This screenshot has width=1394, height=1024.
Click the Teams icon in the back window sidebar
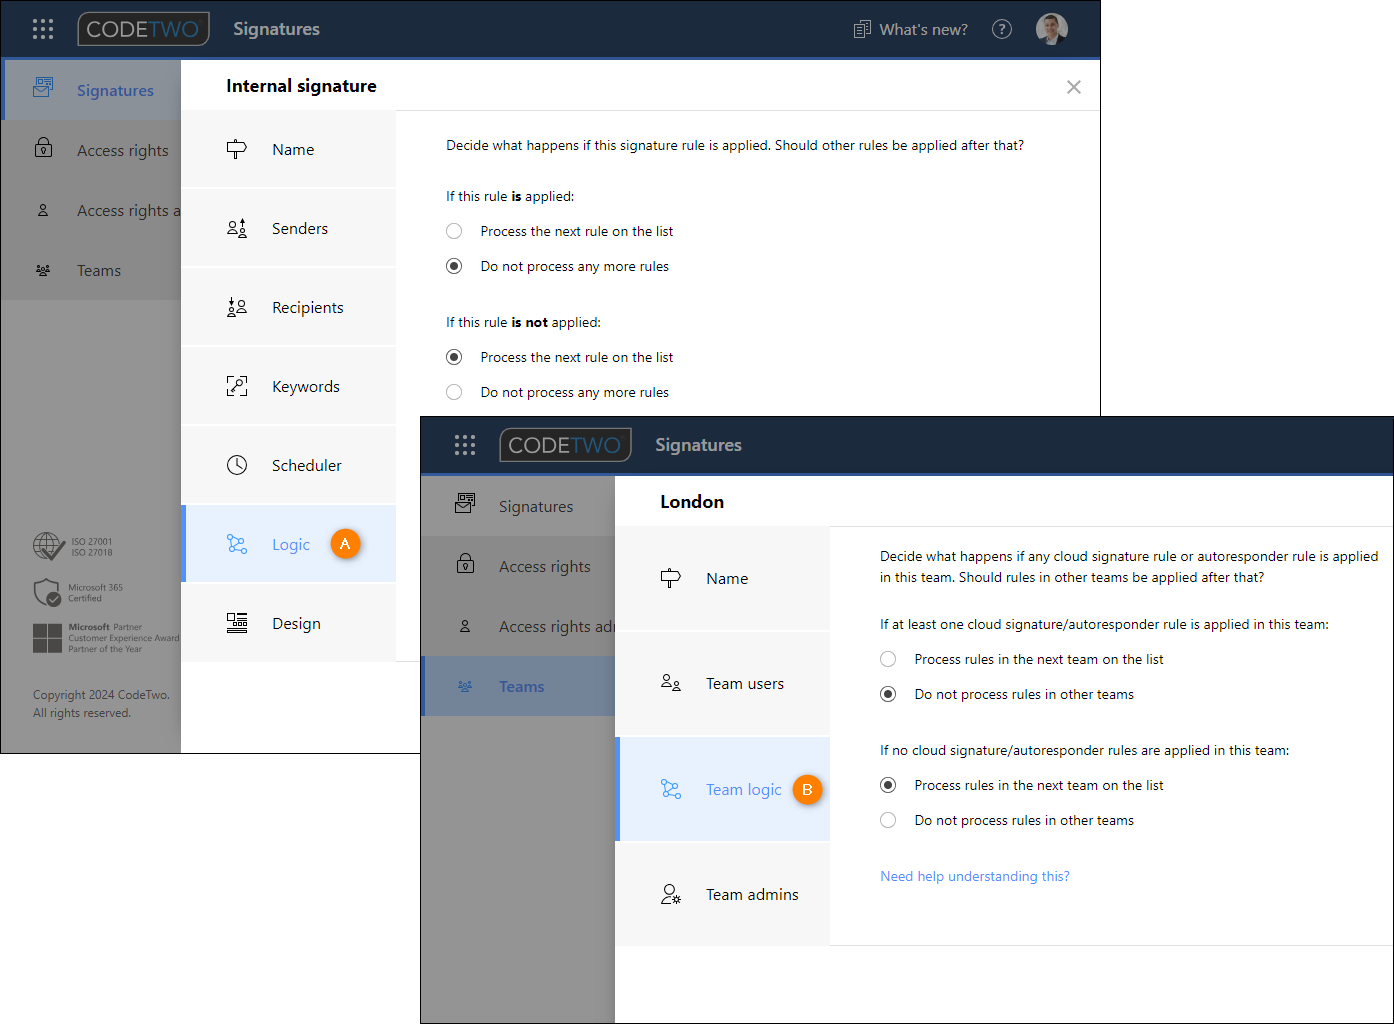43,270
